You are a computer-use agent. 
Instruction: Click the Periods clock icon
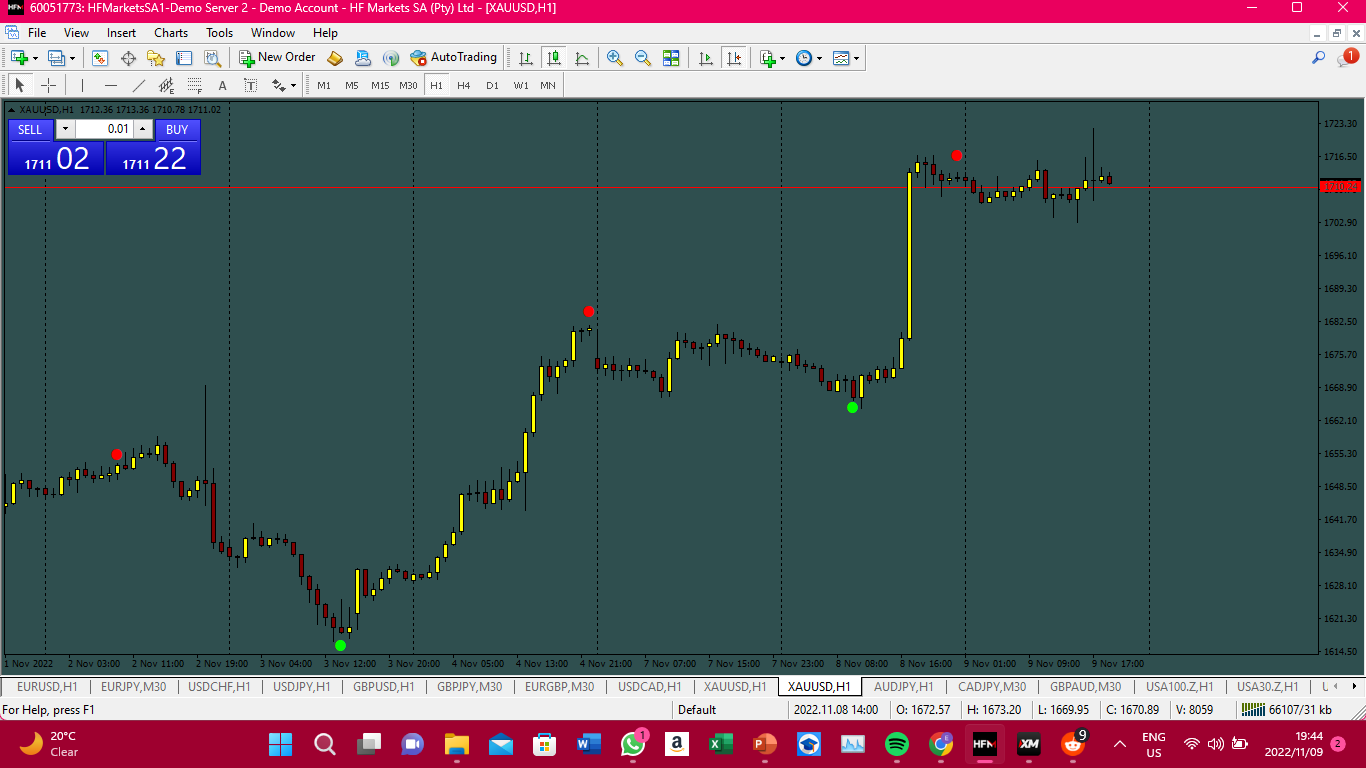click(803, 58)
